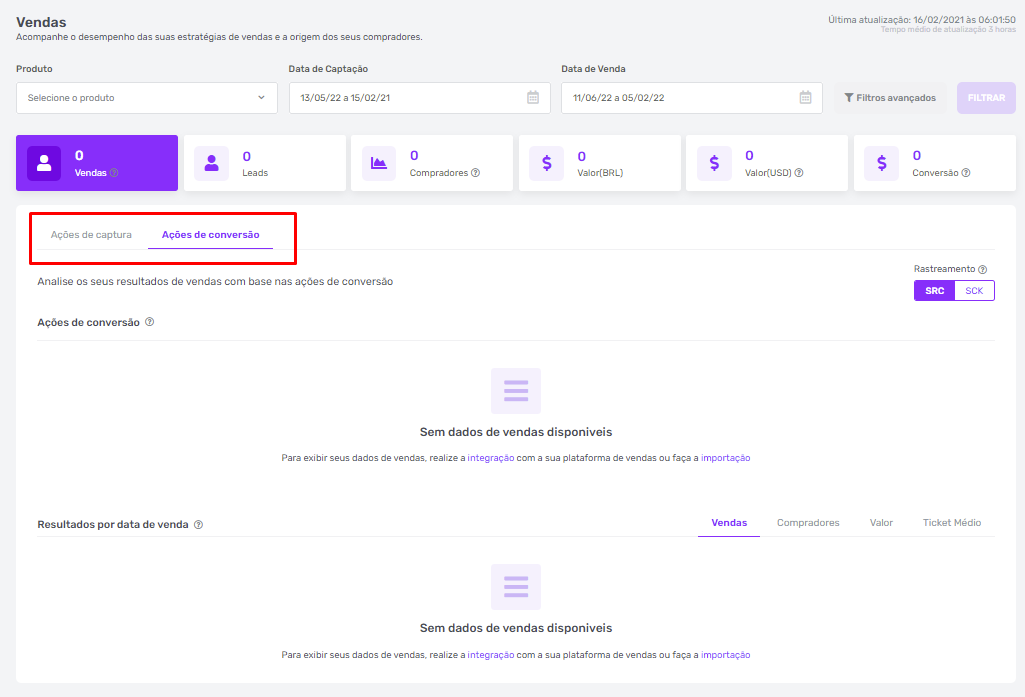
Task: Click the help icon next to Compradores card label
Action: (475, 173)
